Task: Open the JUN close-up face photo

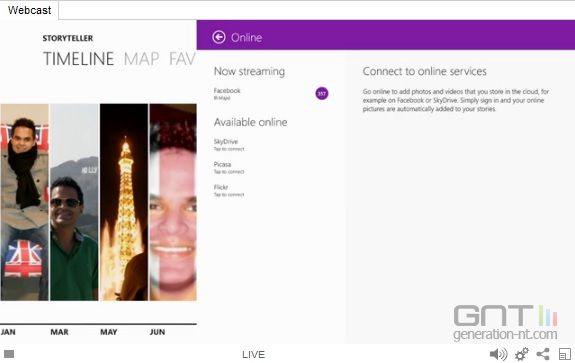Action: pos(173,202)
